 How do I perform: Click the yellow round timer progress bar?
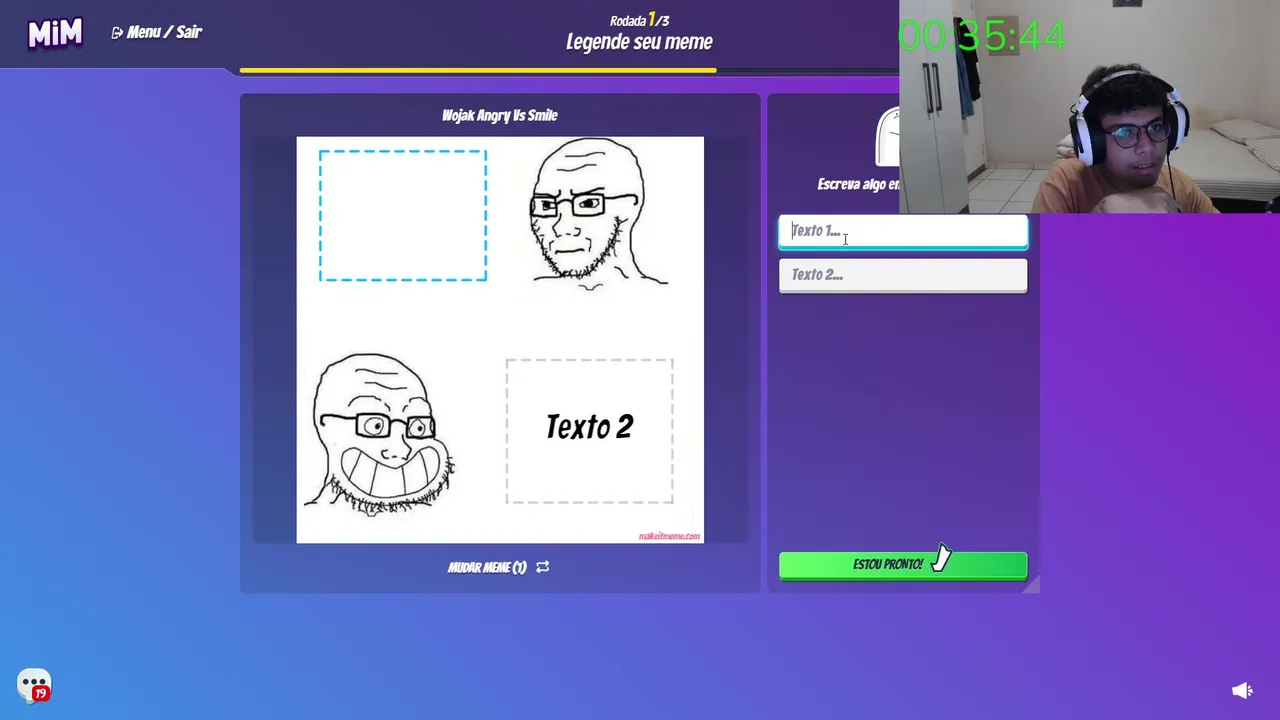pos(478,70)
